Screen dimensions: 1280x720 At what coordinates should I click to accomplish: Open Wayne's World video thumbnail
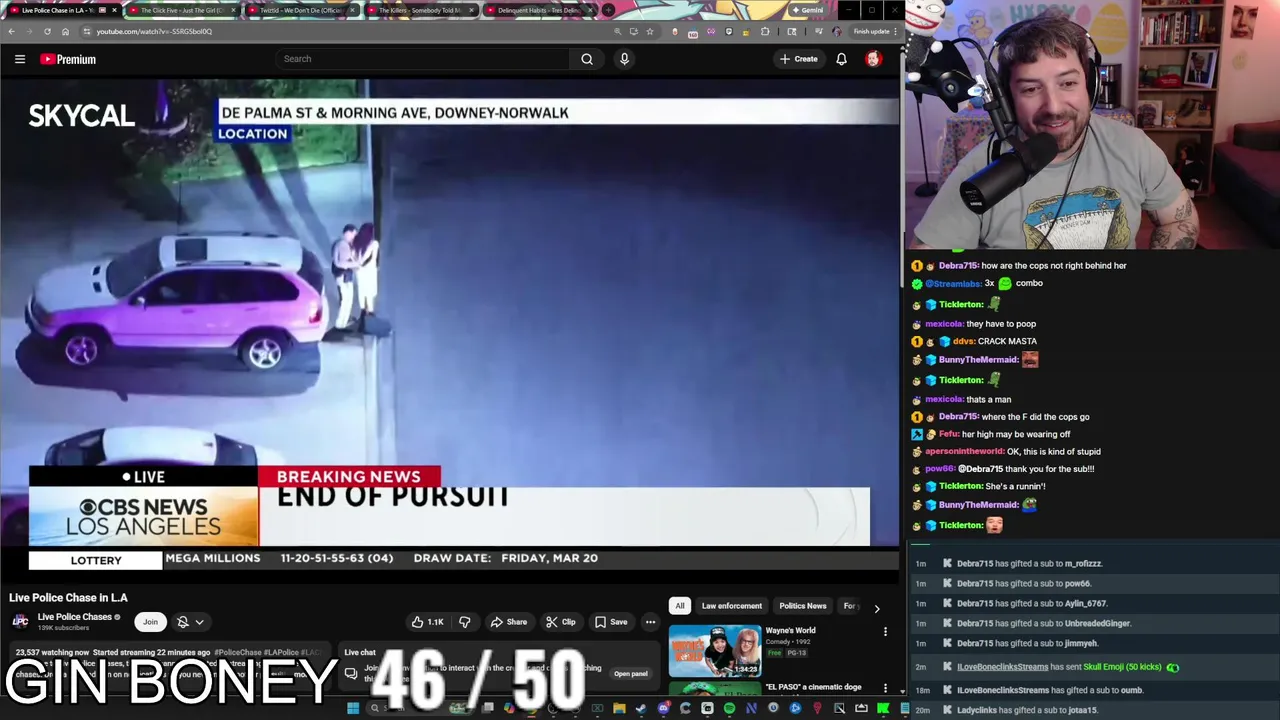pos(715,651)
